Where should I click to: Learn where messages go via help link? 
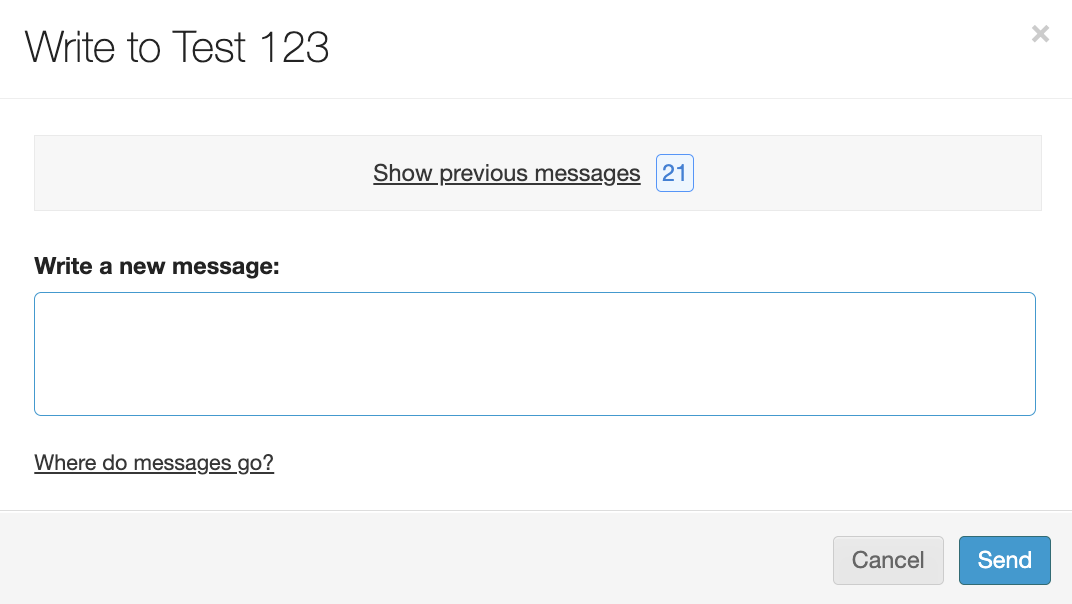pos(154,462)
